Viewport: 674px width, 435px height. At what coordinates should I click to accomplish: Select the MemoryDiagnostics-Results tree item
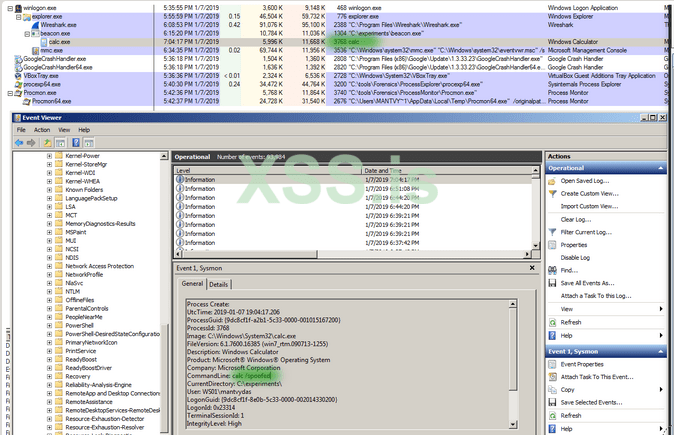[100, 224]
